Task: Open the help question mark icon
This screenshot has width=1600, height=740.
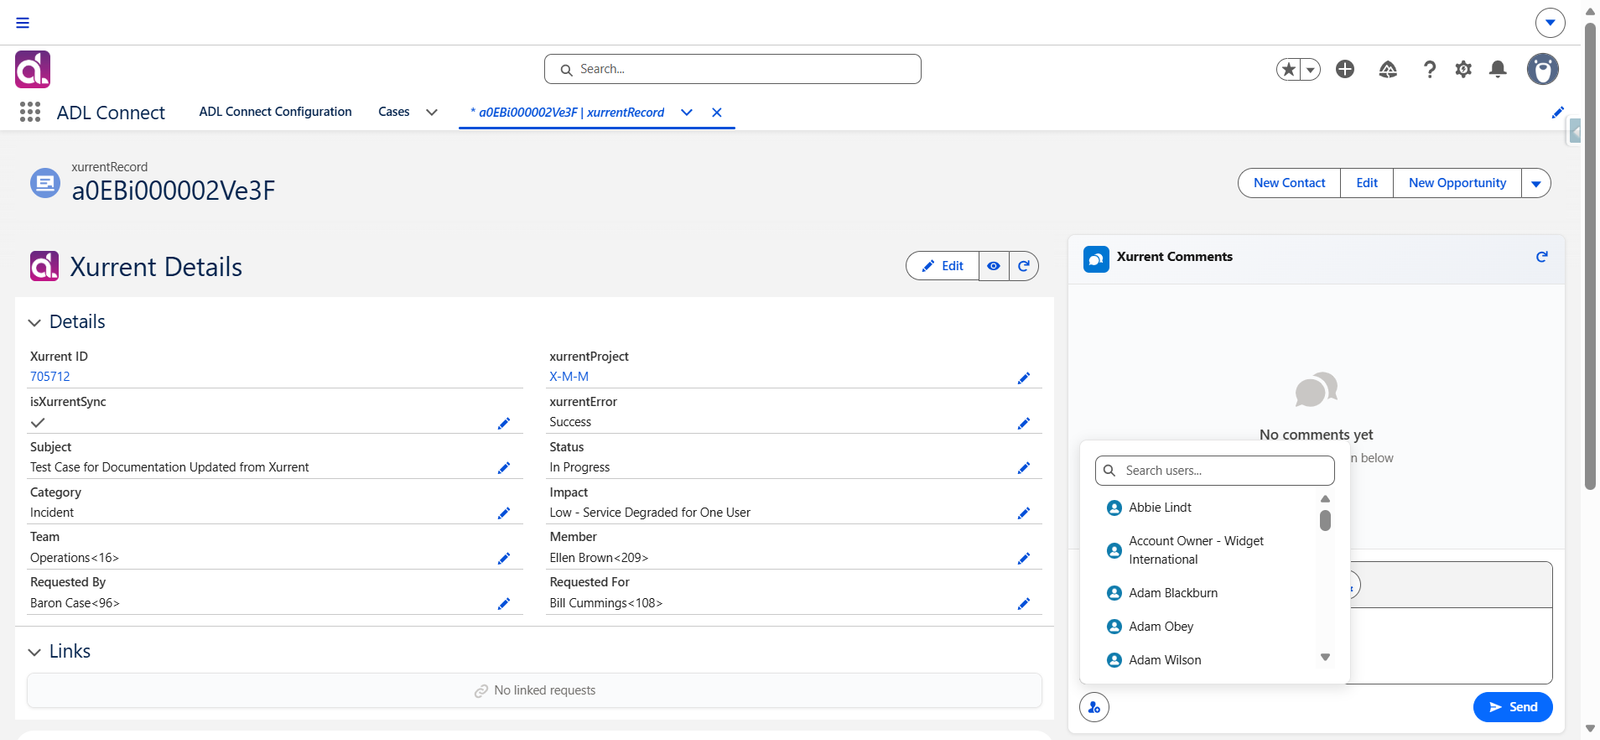Action: click(x=1429, y=69)
